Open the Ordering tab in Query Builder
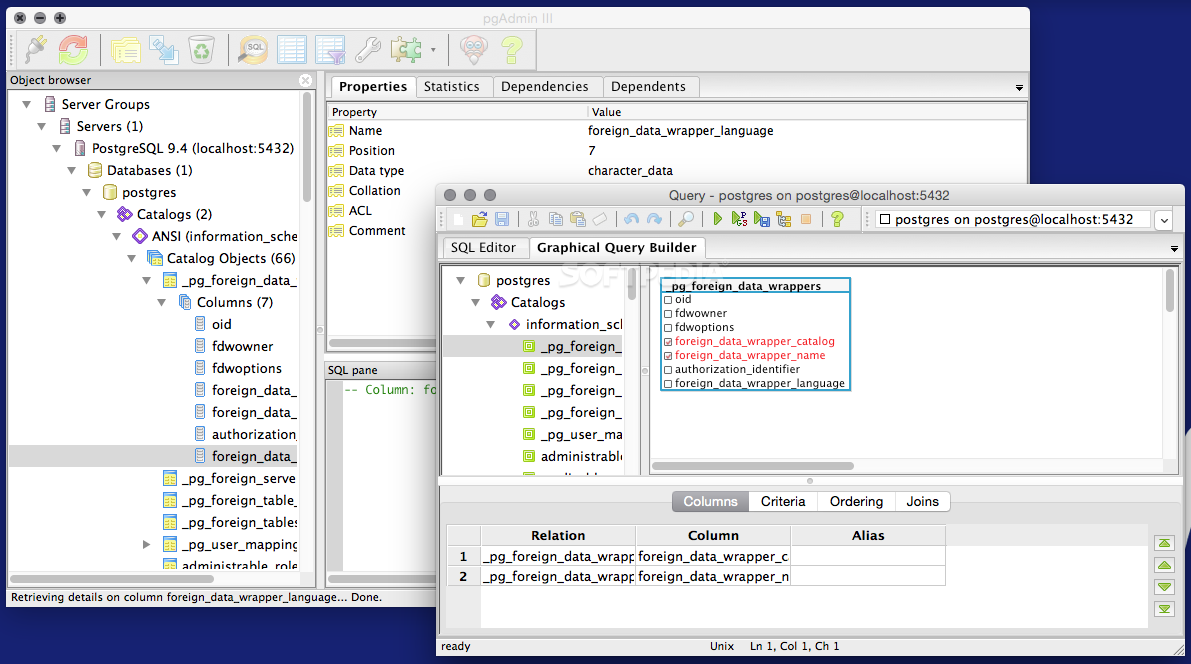Screen dimensions: 1191x664 tap(856, 501)
